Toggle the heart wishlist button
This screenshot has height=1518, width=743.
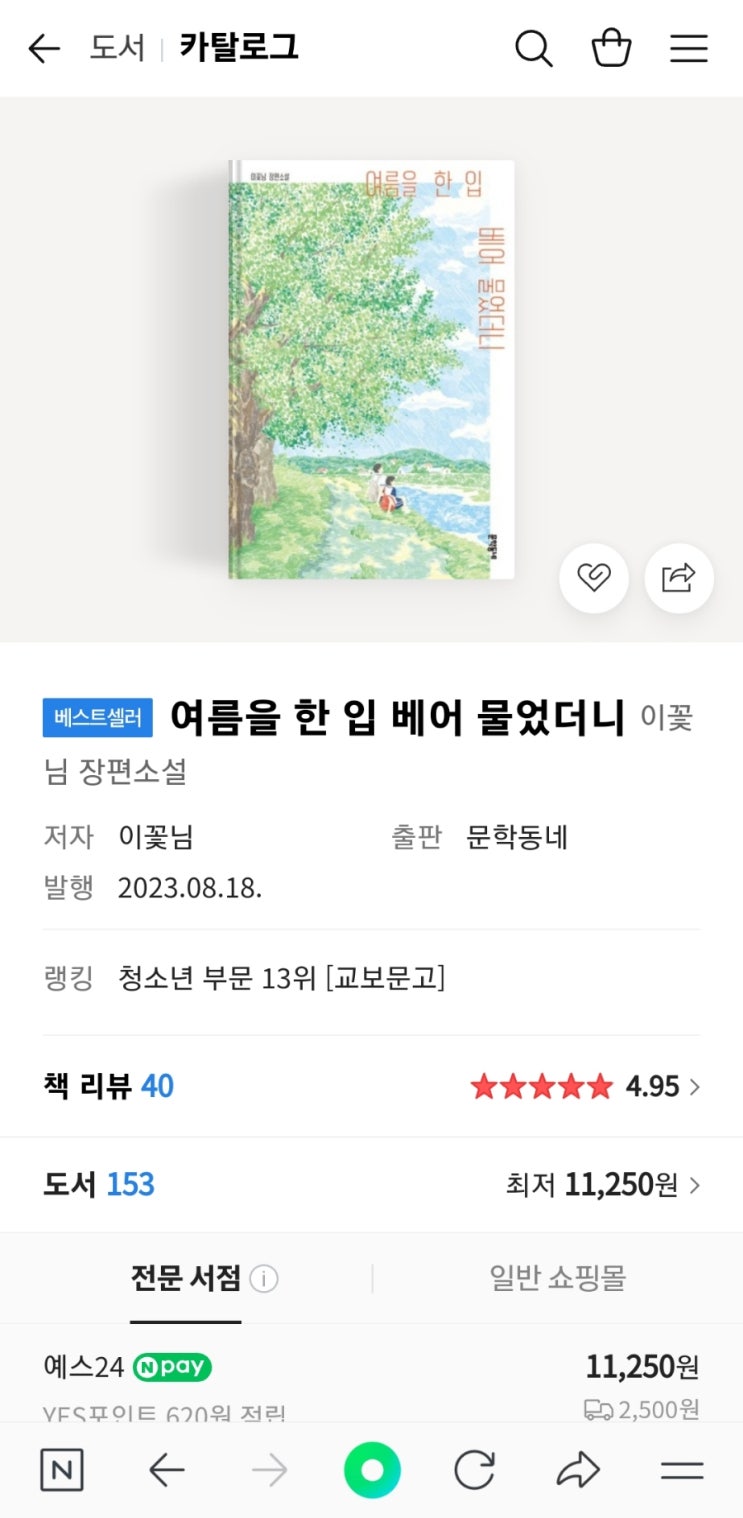pos(594,578)
